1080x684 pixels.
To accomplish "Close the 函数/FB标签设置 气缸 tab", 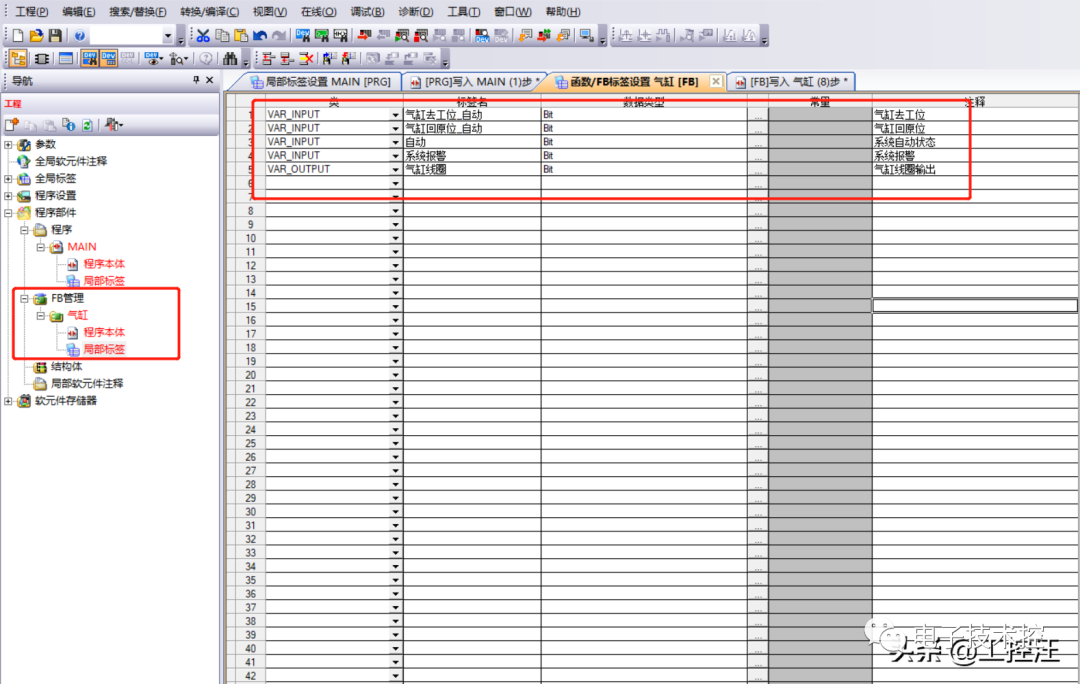I will click(x=715, y=83).
